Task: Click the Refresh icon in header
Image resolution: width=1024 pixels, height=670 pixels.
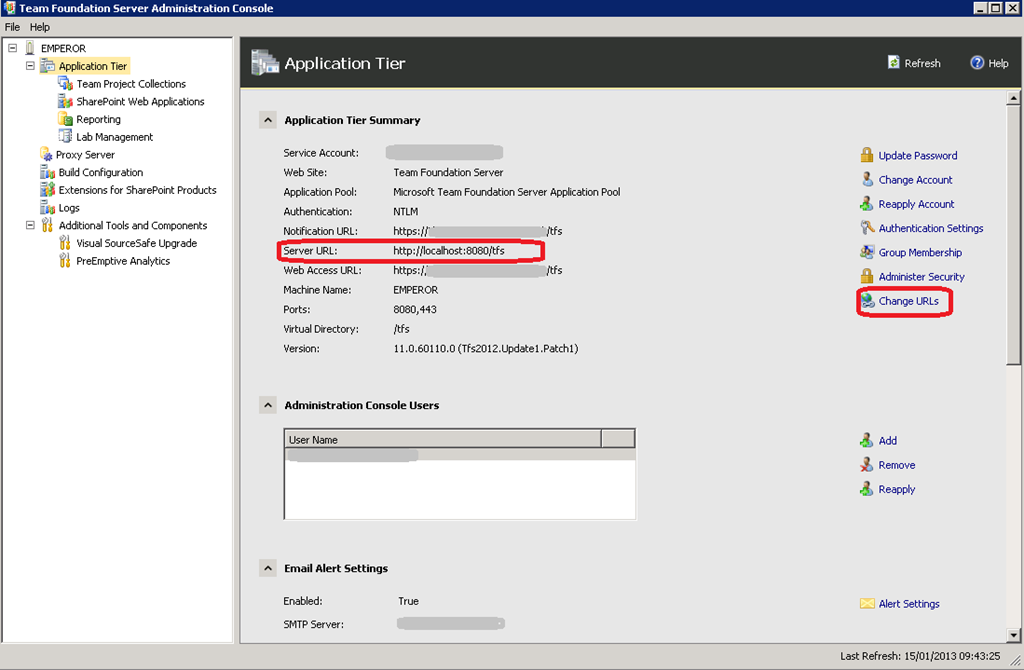Action: pos(893,62)
